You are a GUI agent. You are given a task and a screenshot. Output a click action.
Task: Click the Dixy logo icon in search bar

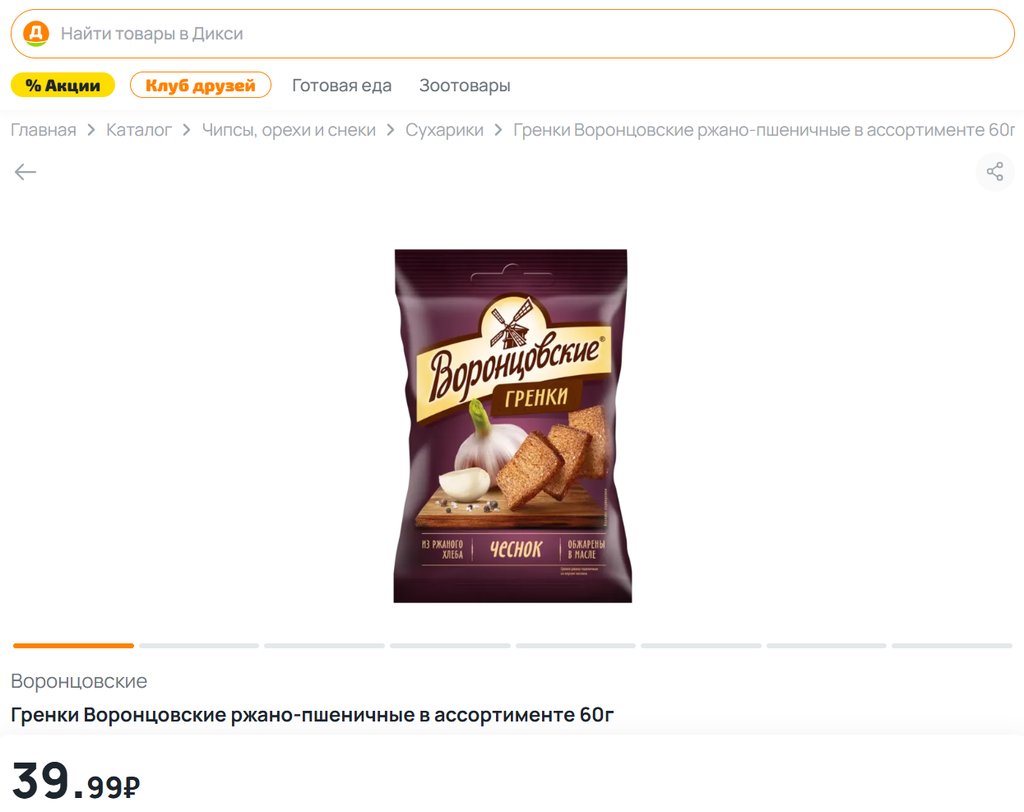coord(36,33)
